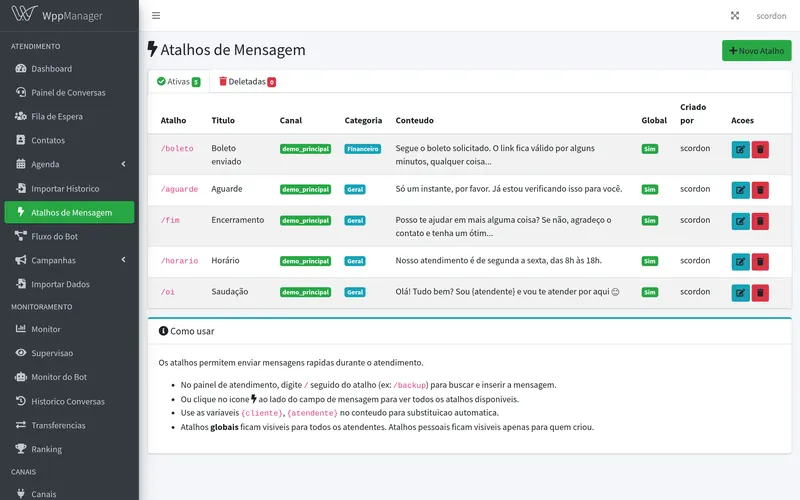Click Agenda calendar icon in sidebar

coord(20,164)
